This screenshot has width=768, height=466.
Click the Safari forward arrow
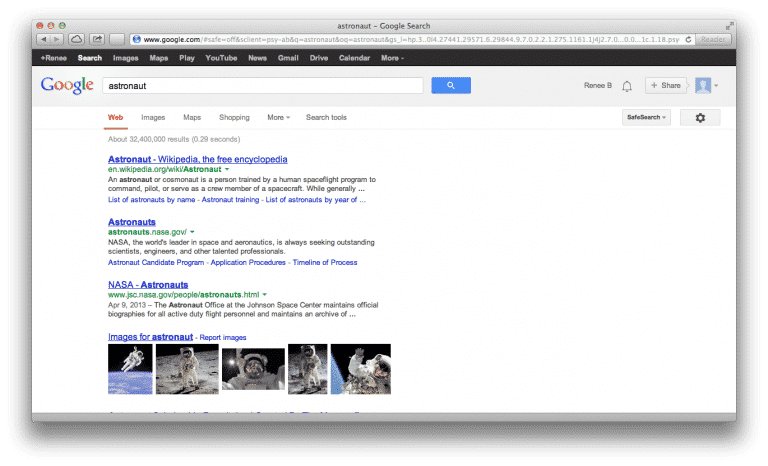(58, 39)
